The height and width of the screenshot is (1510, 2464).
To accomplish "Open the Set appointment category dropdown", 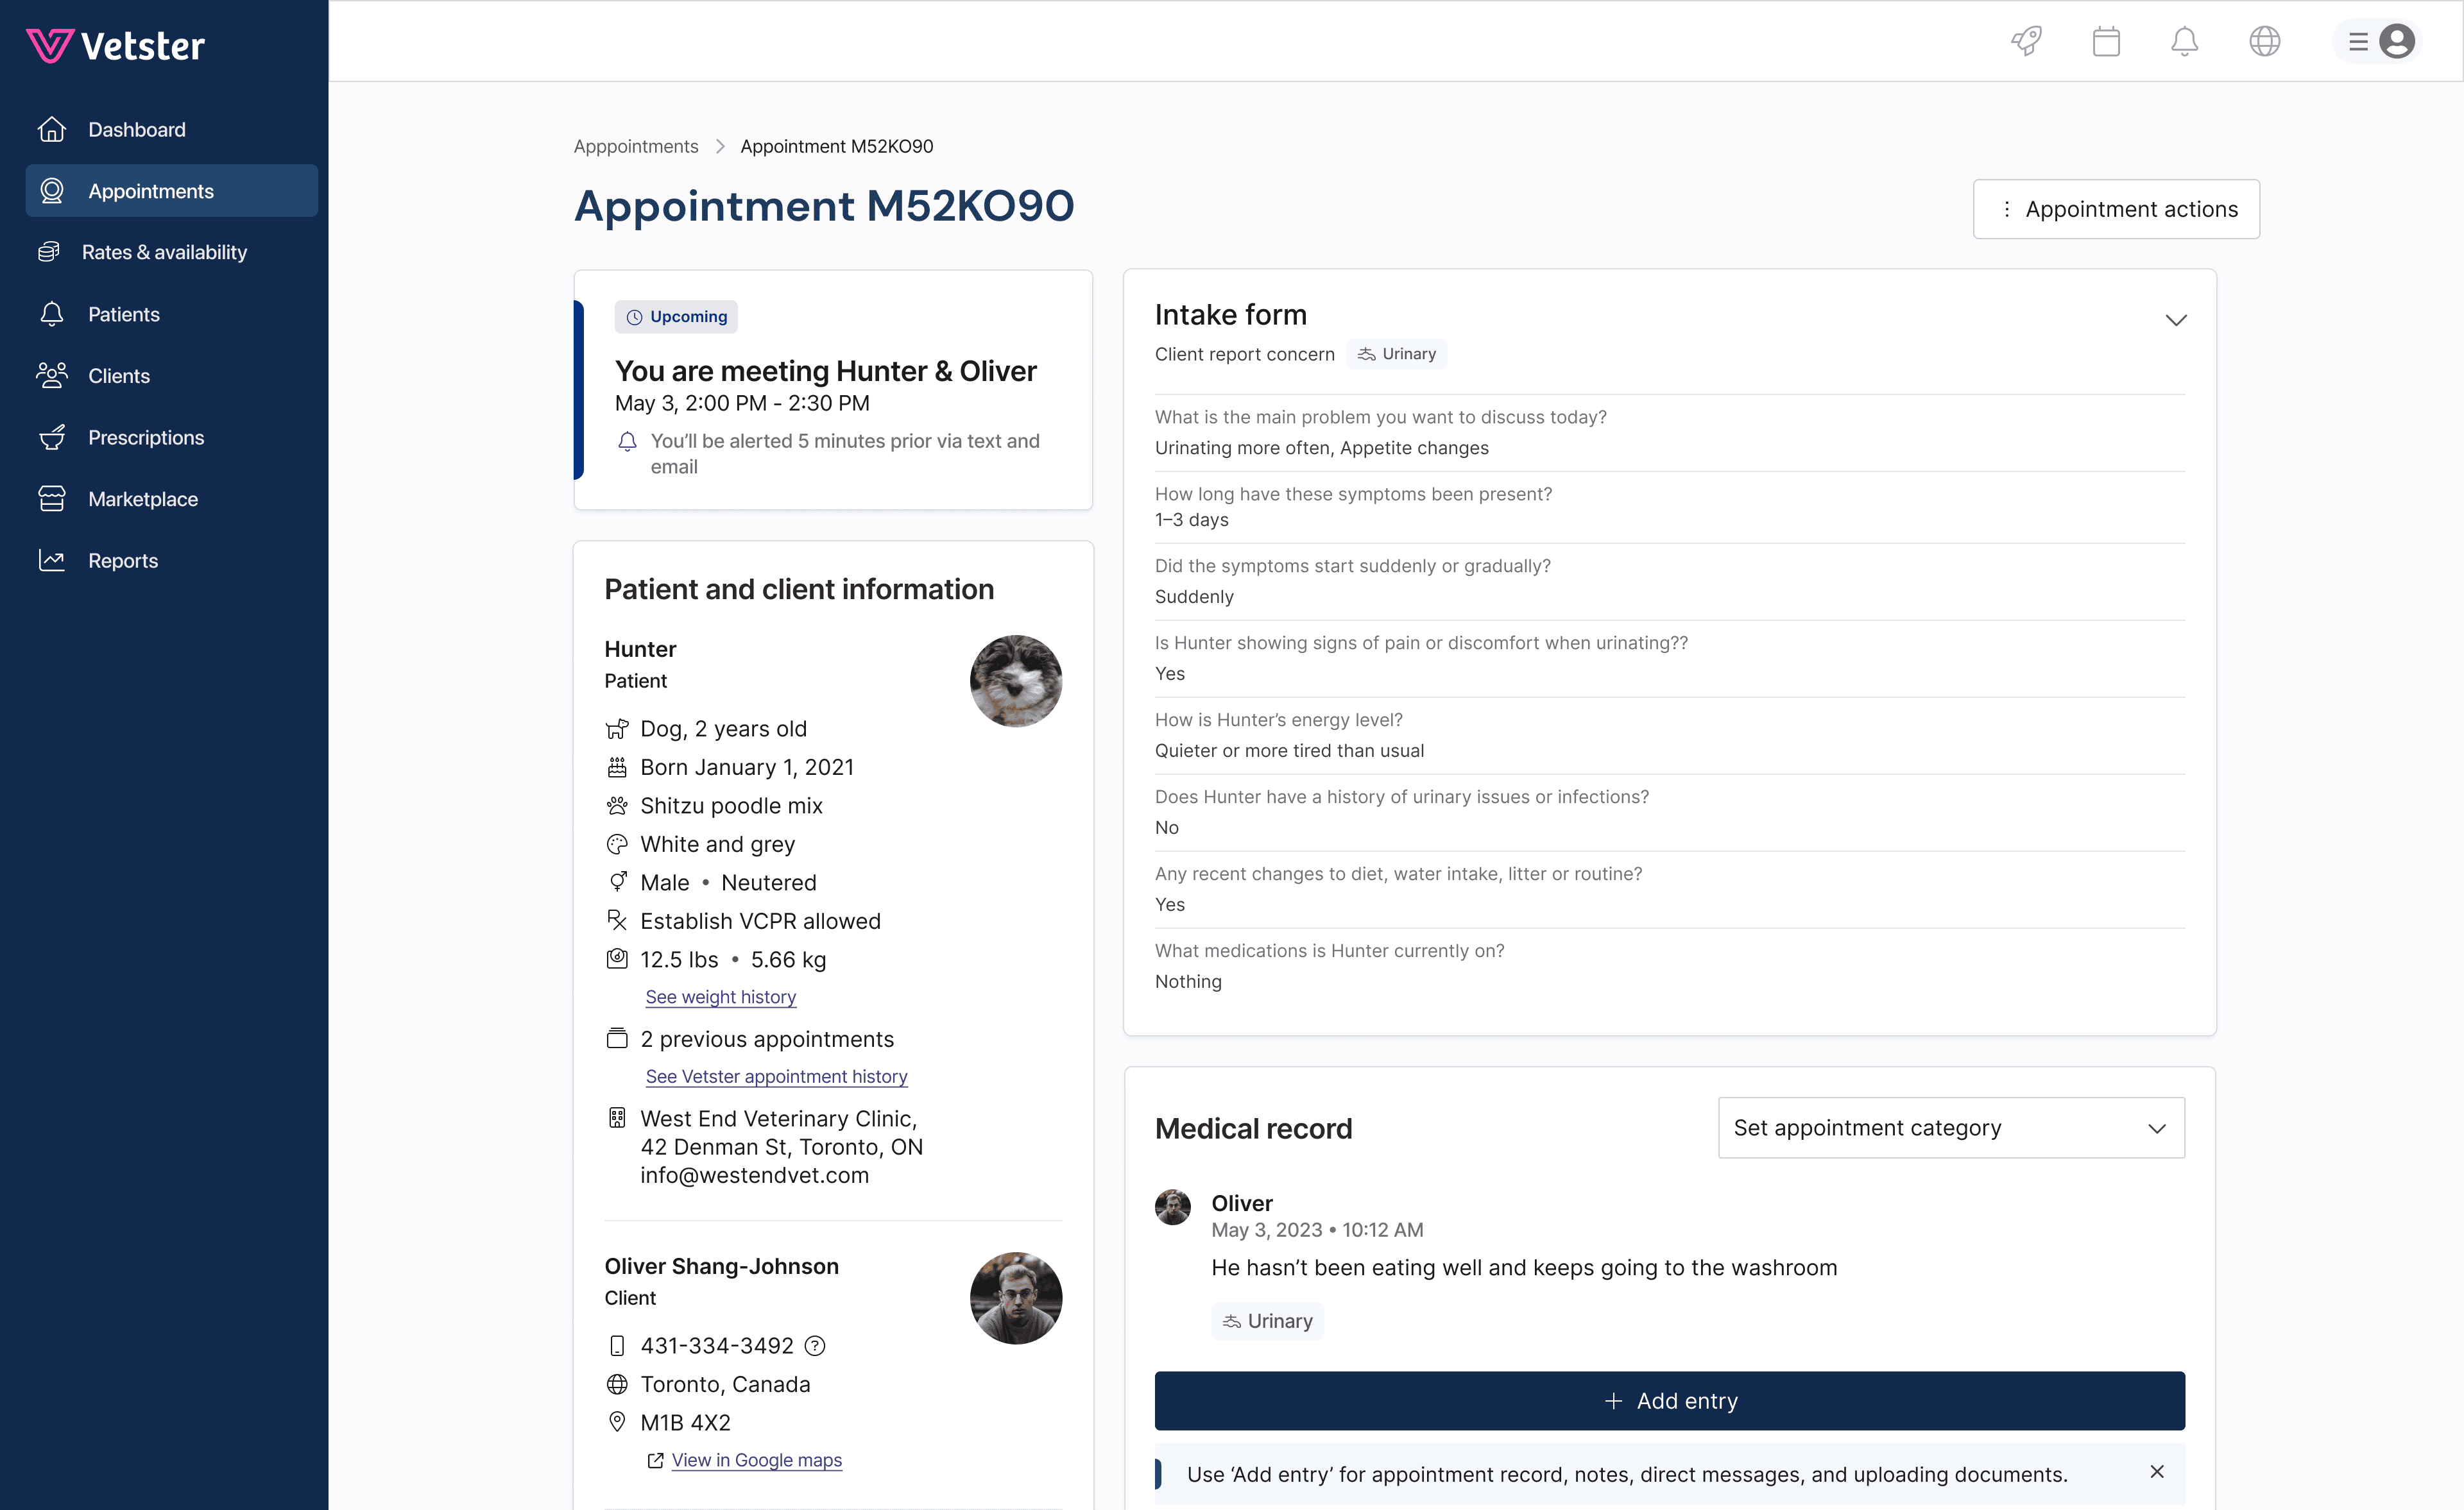I will [1948, 1128].
